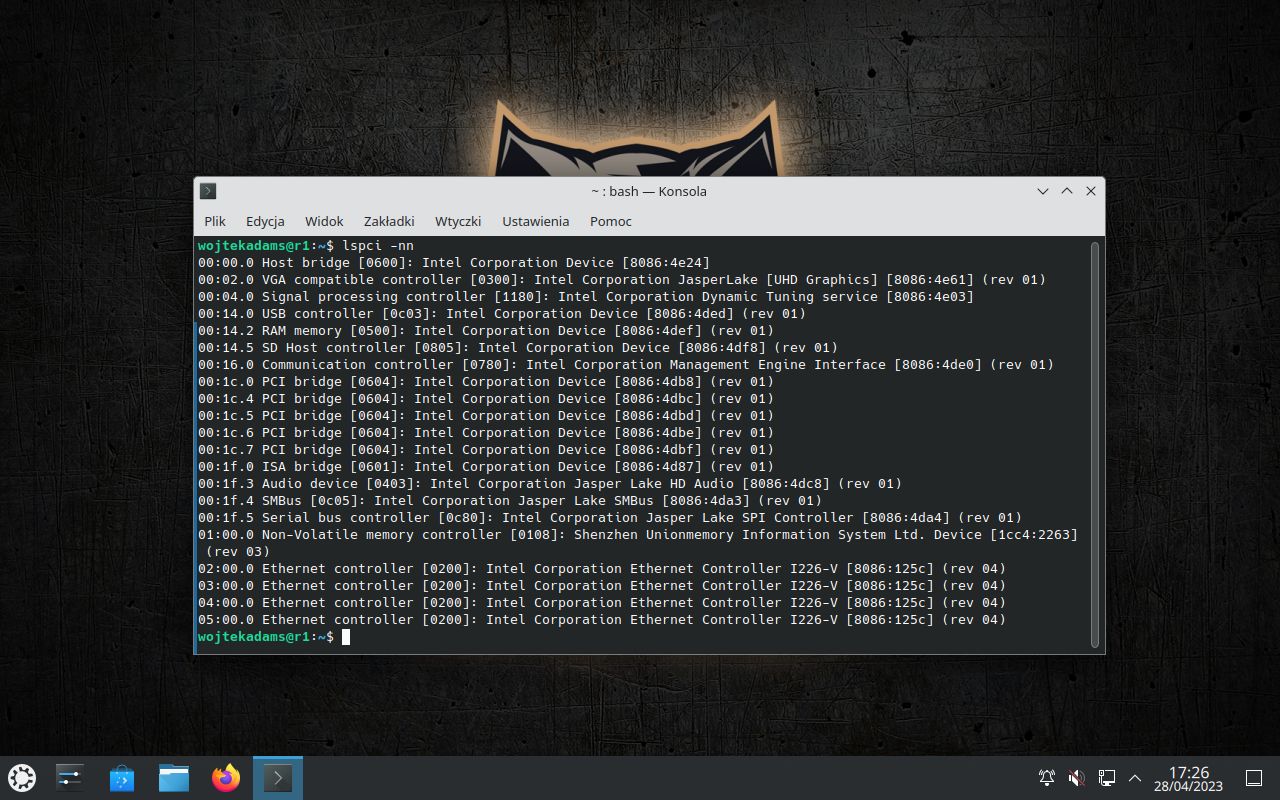The width and height of the screenshot is (1280, 800).
Task: Open the KDE application launcher
Action: click(22, 777)
